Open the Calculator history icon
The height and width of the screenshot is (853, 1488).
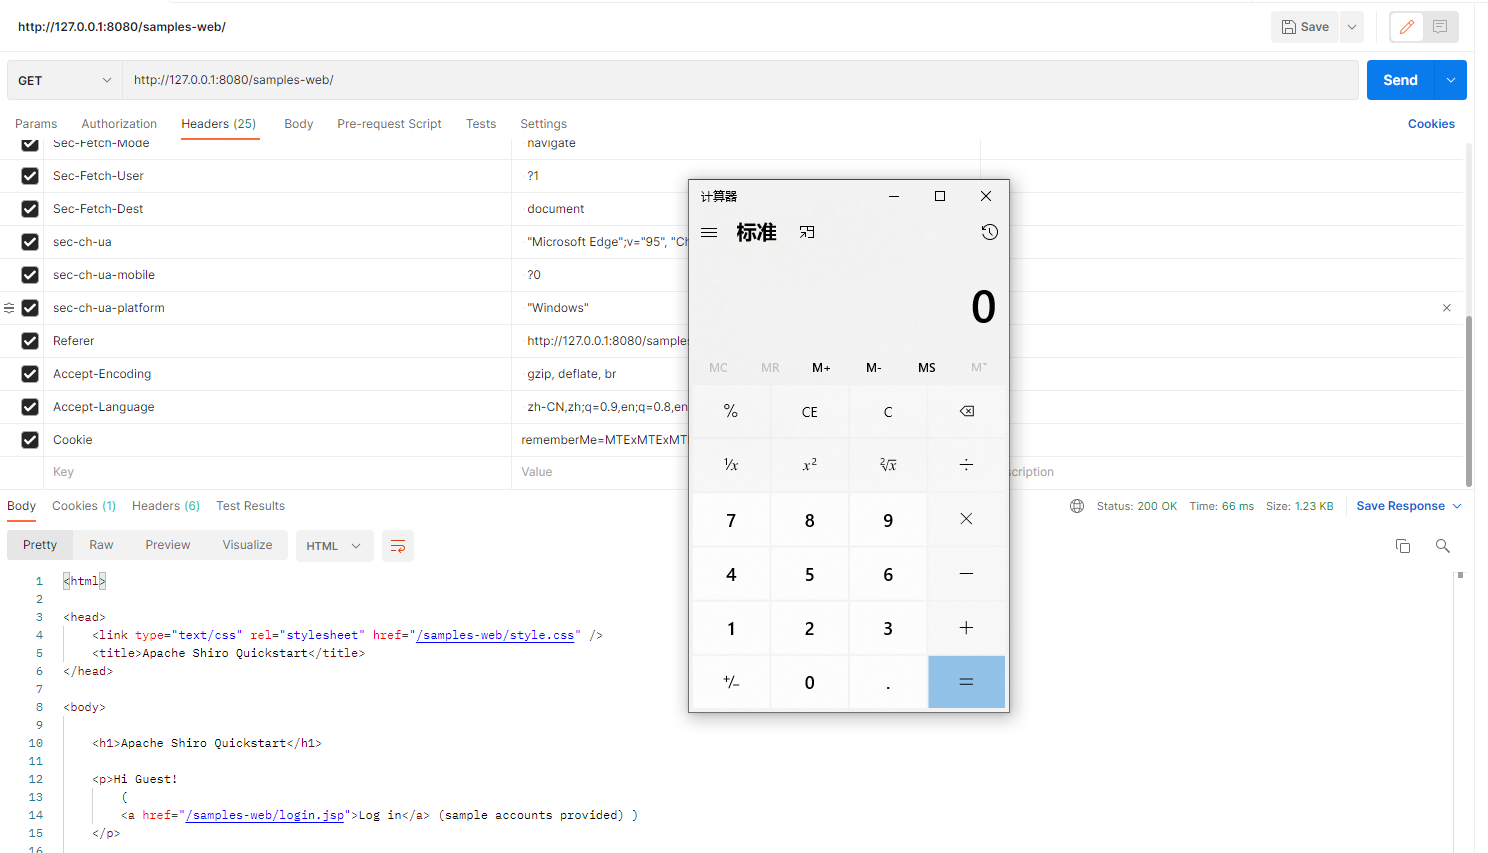989,232
